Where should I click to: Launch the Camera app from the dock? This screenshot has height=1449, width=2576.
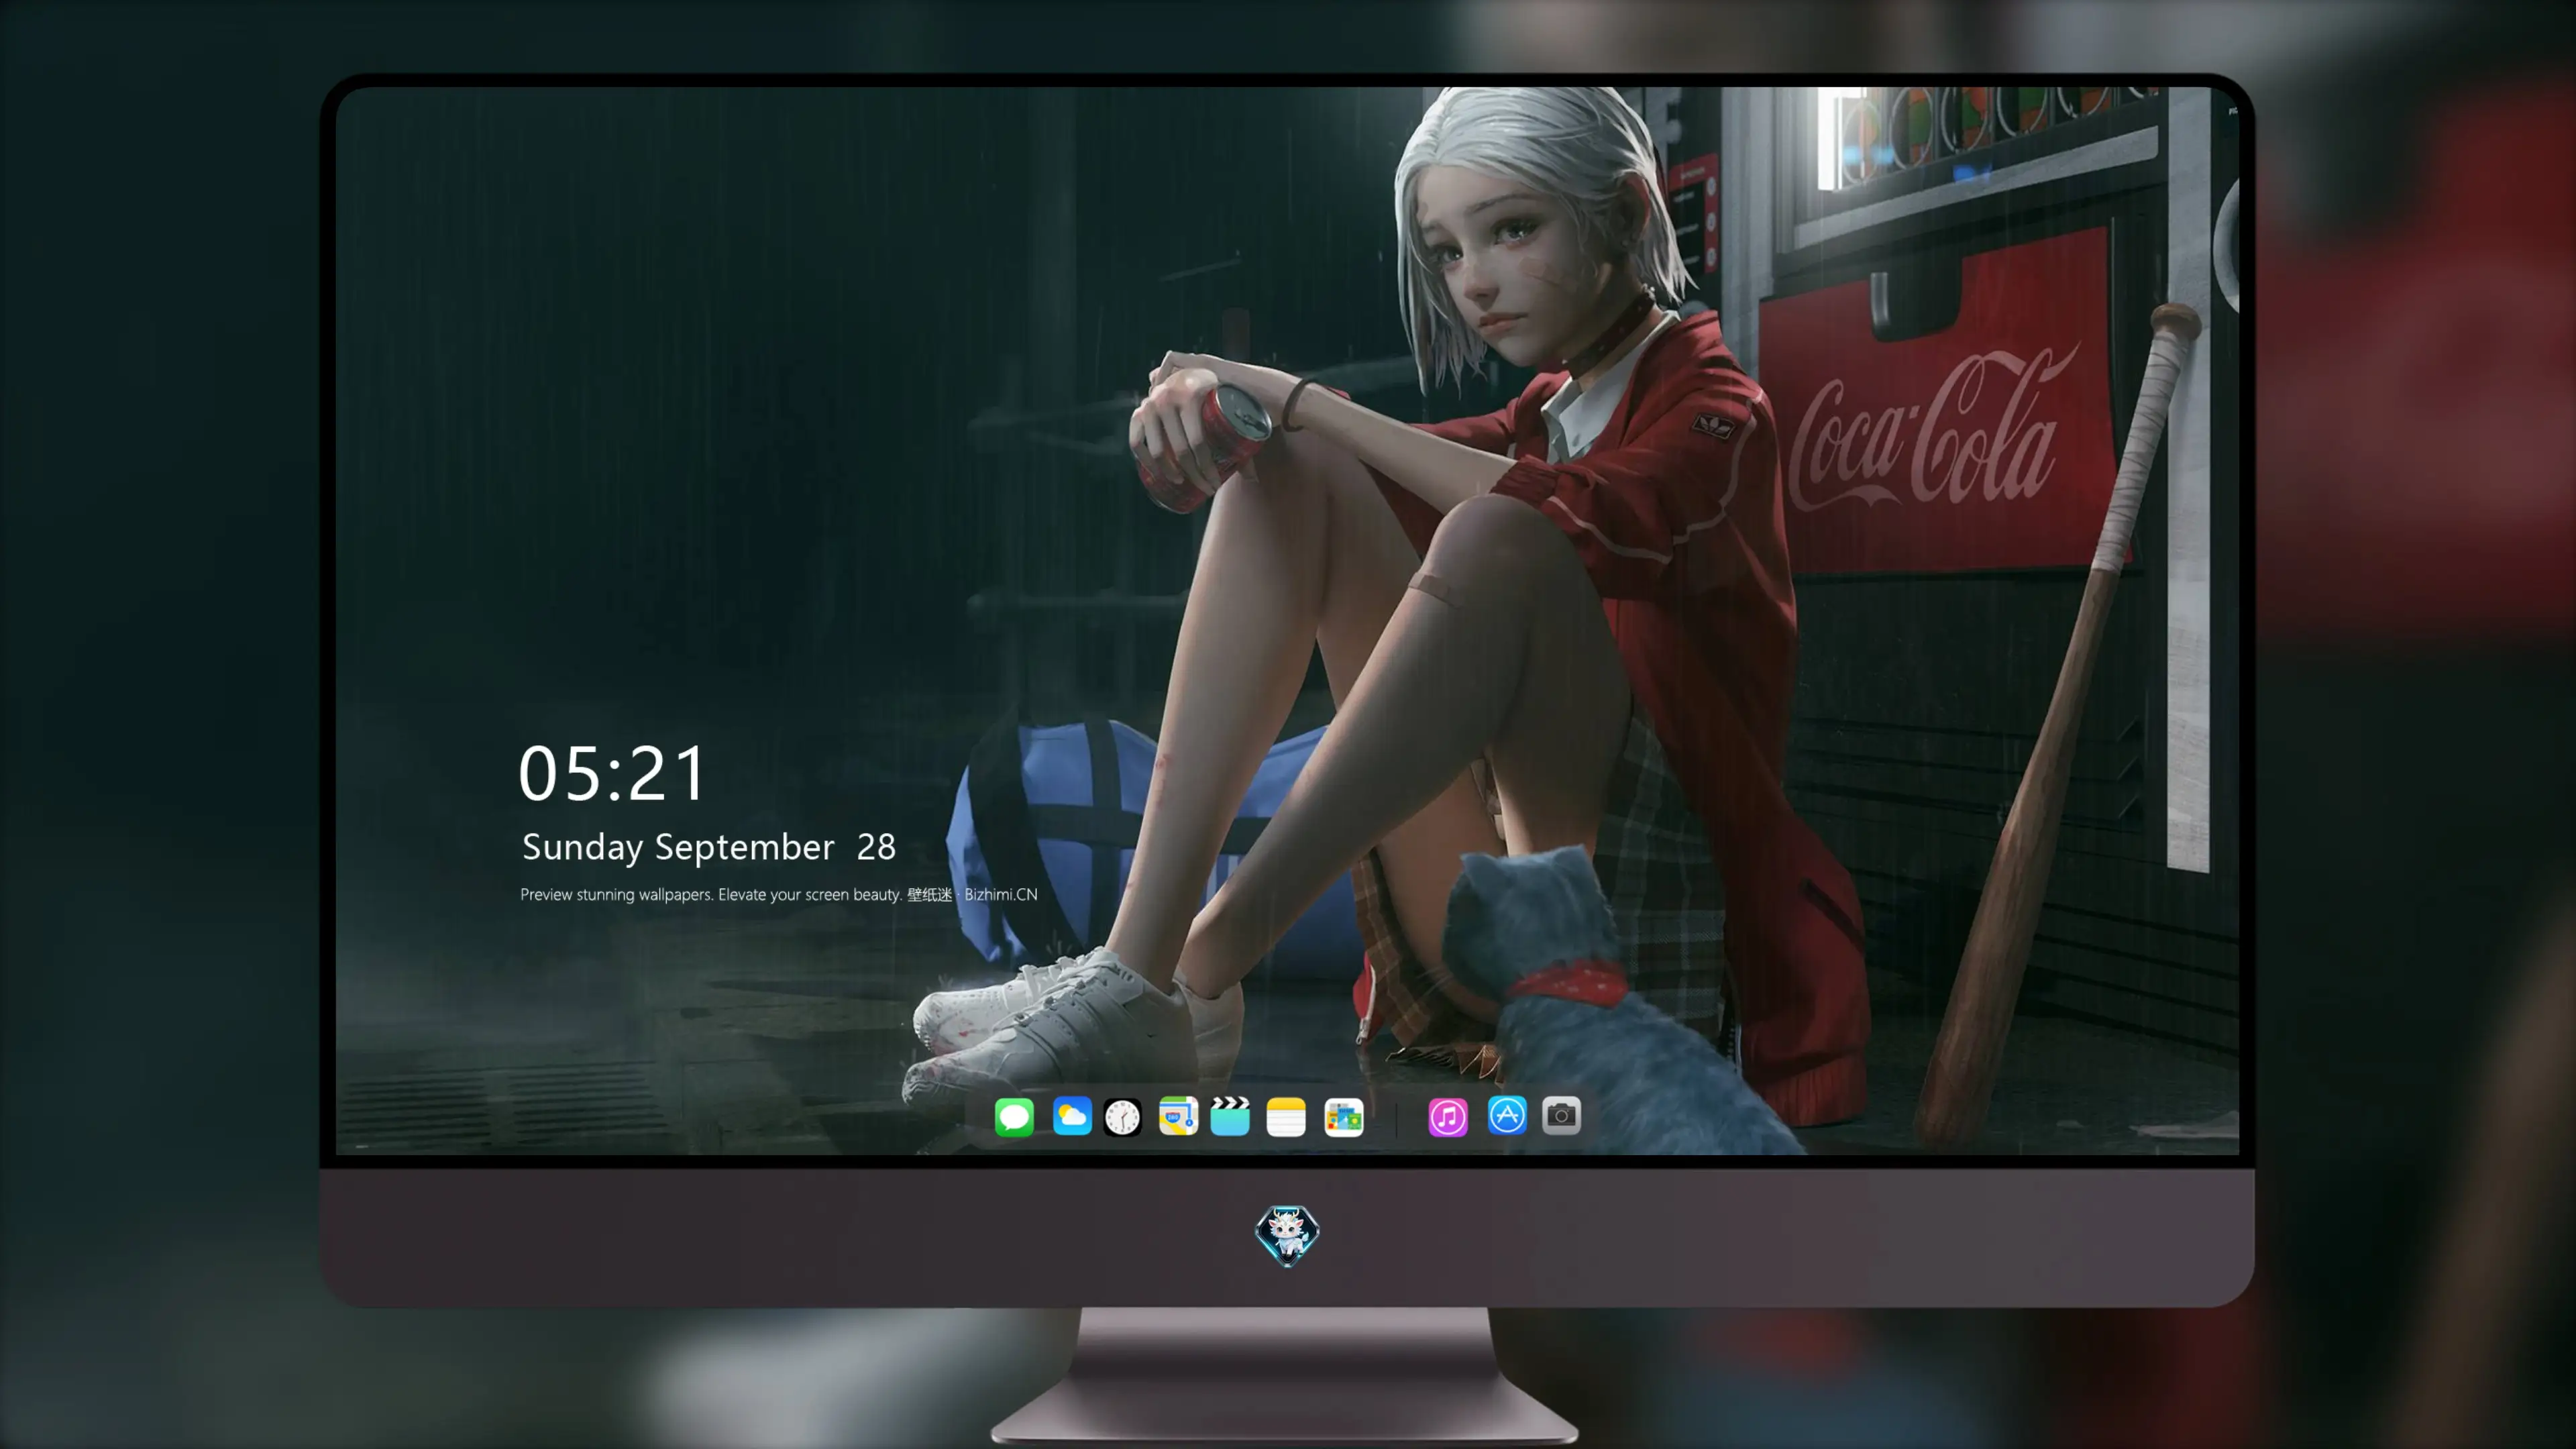click(1561, 1115)
